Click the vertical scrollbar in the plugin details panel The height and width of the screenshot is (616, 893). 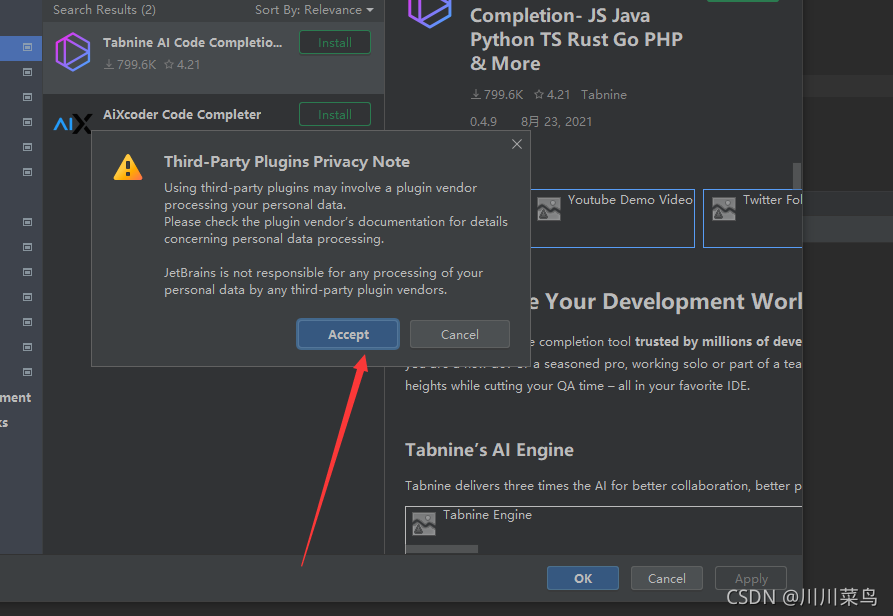click(797, 176)
